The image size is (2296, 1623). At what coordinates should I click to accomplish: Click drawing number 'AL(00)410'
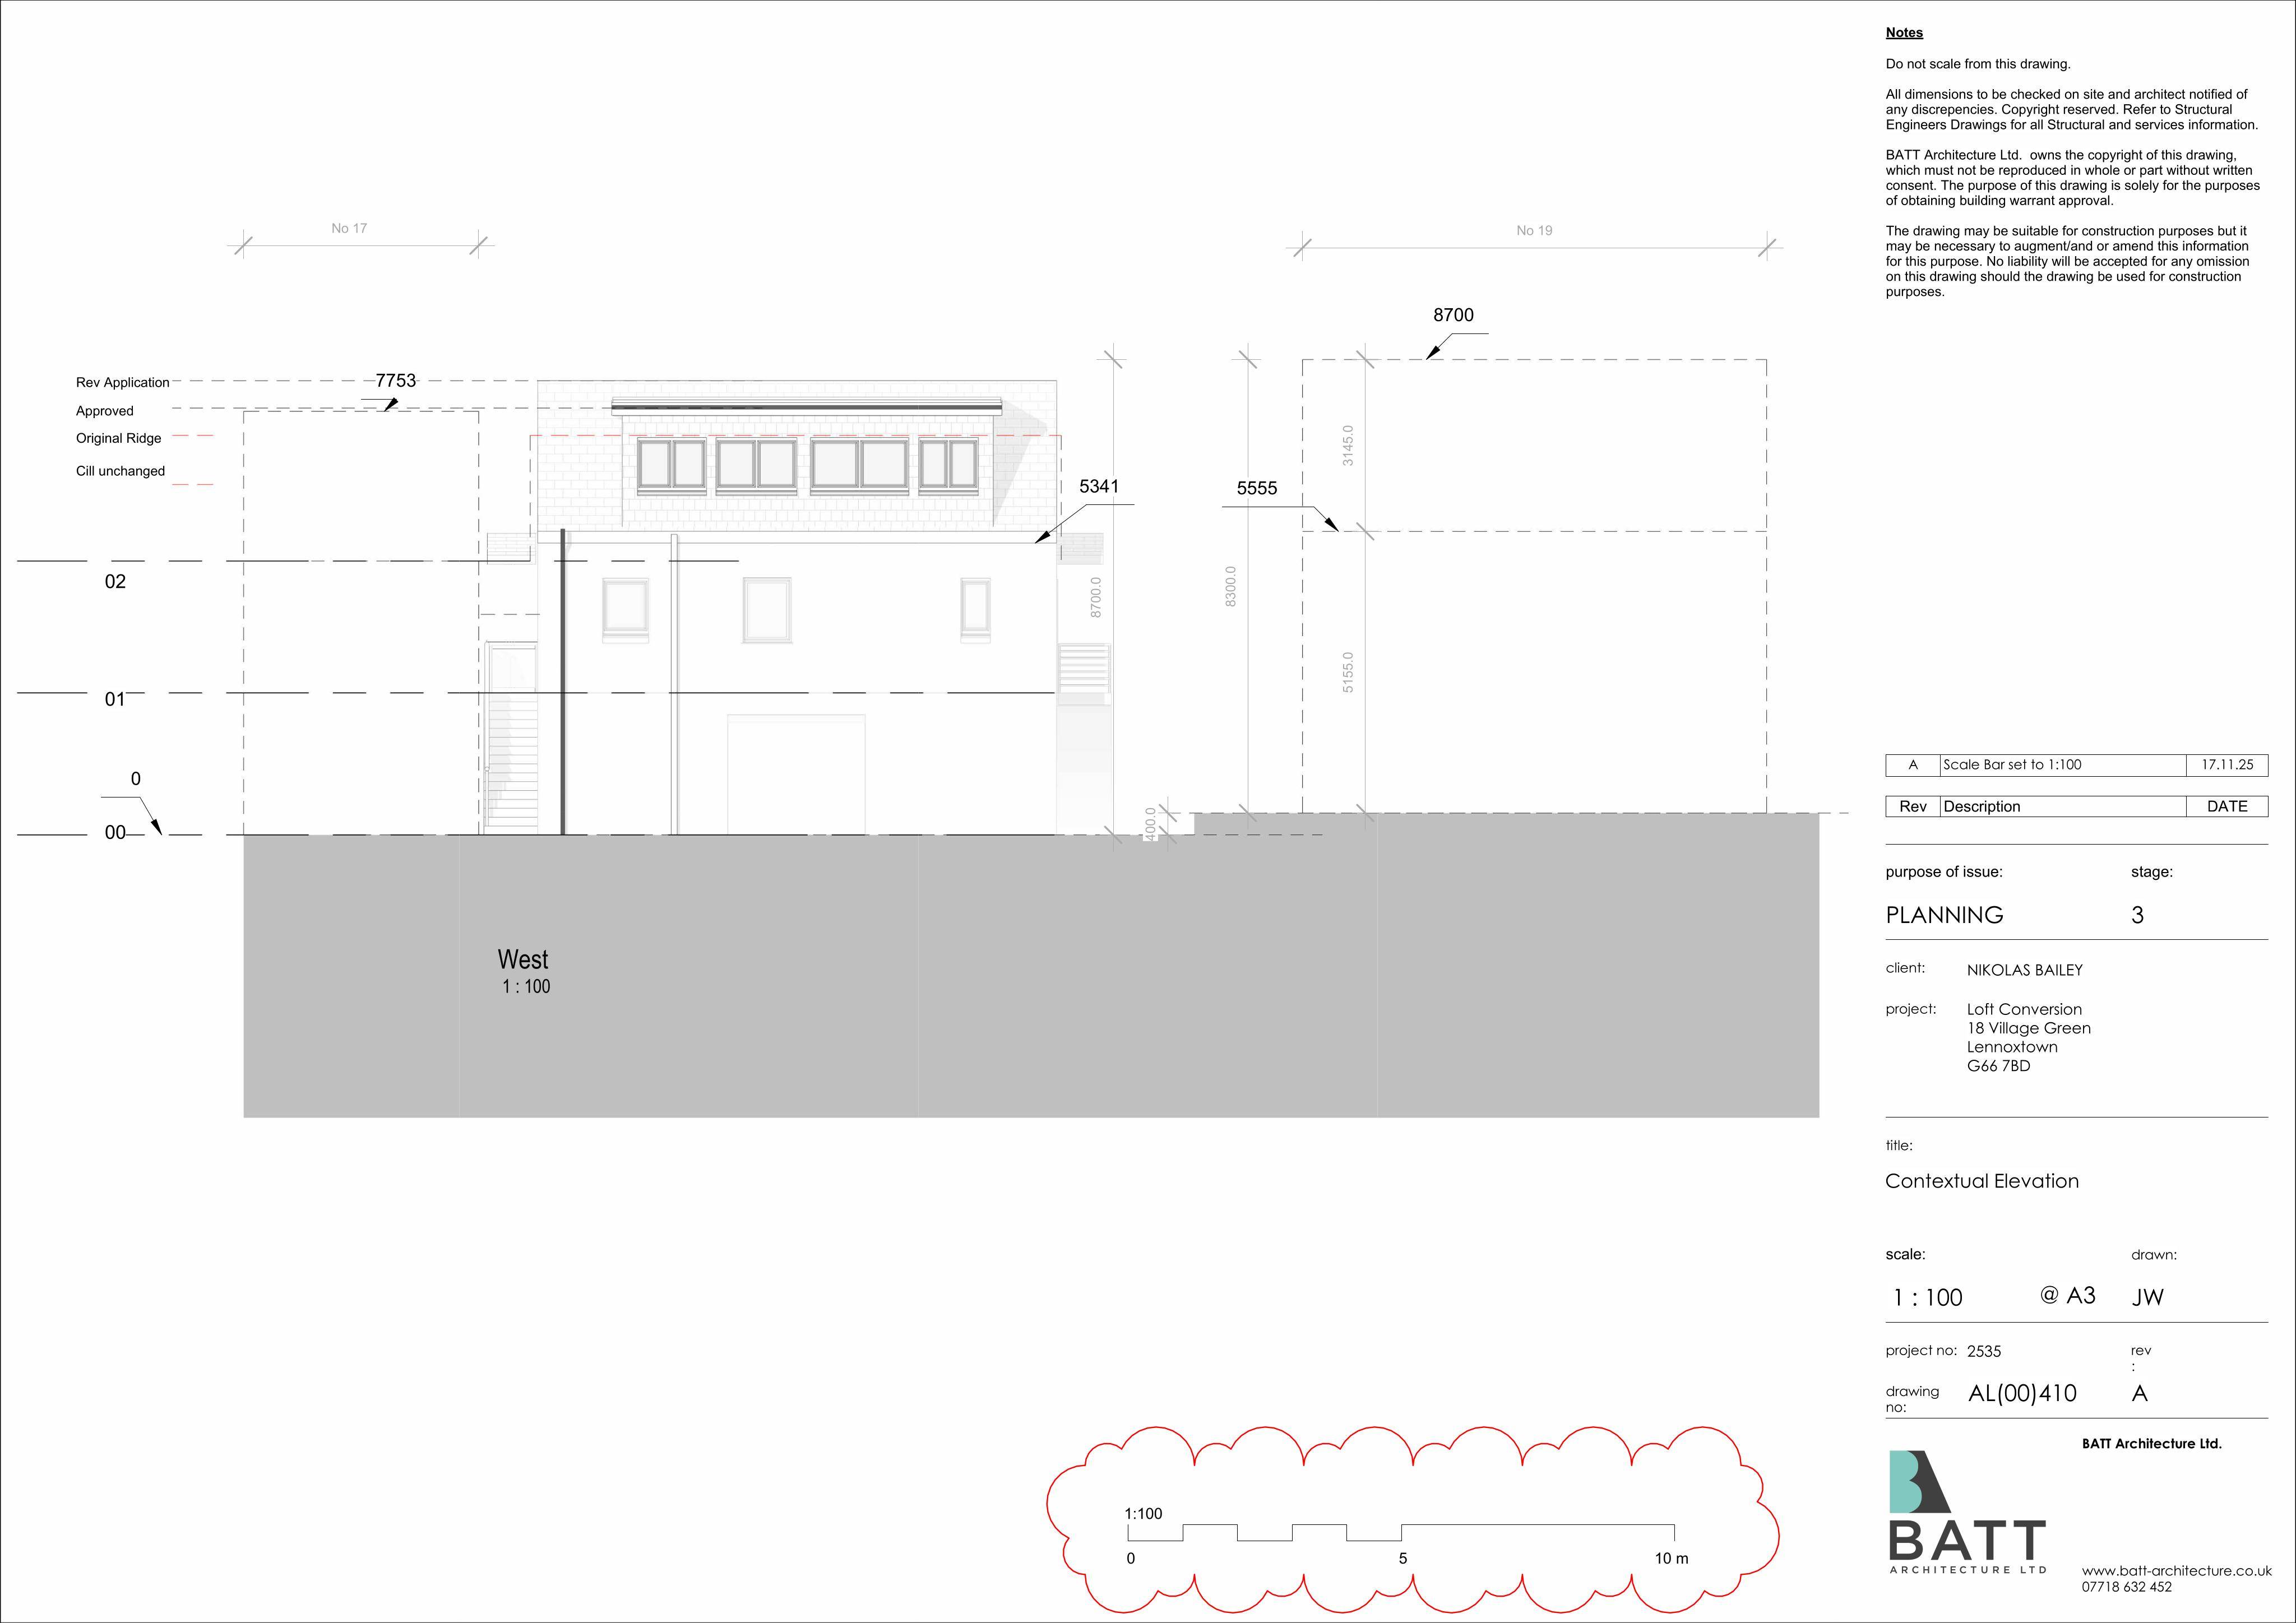[2022, 1393]
